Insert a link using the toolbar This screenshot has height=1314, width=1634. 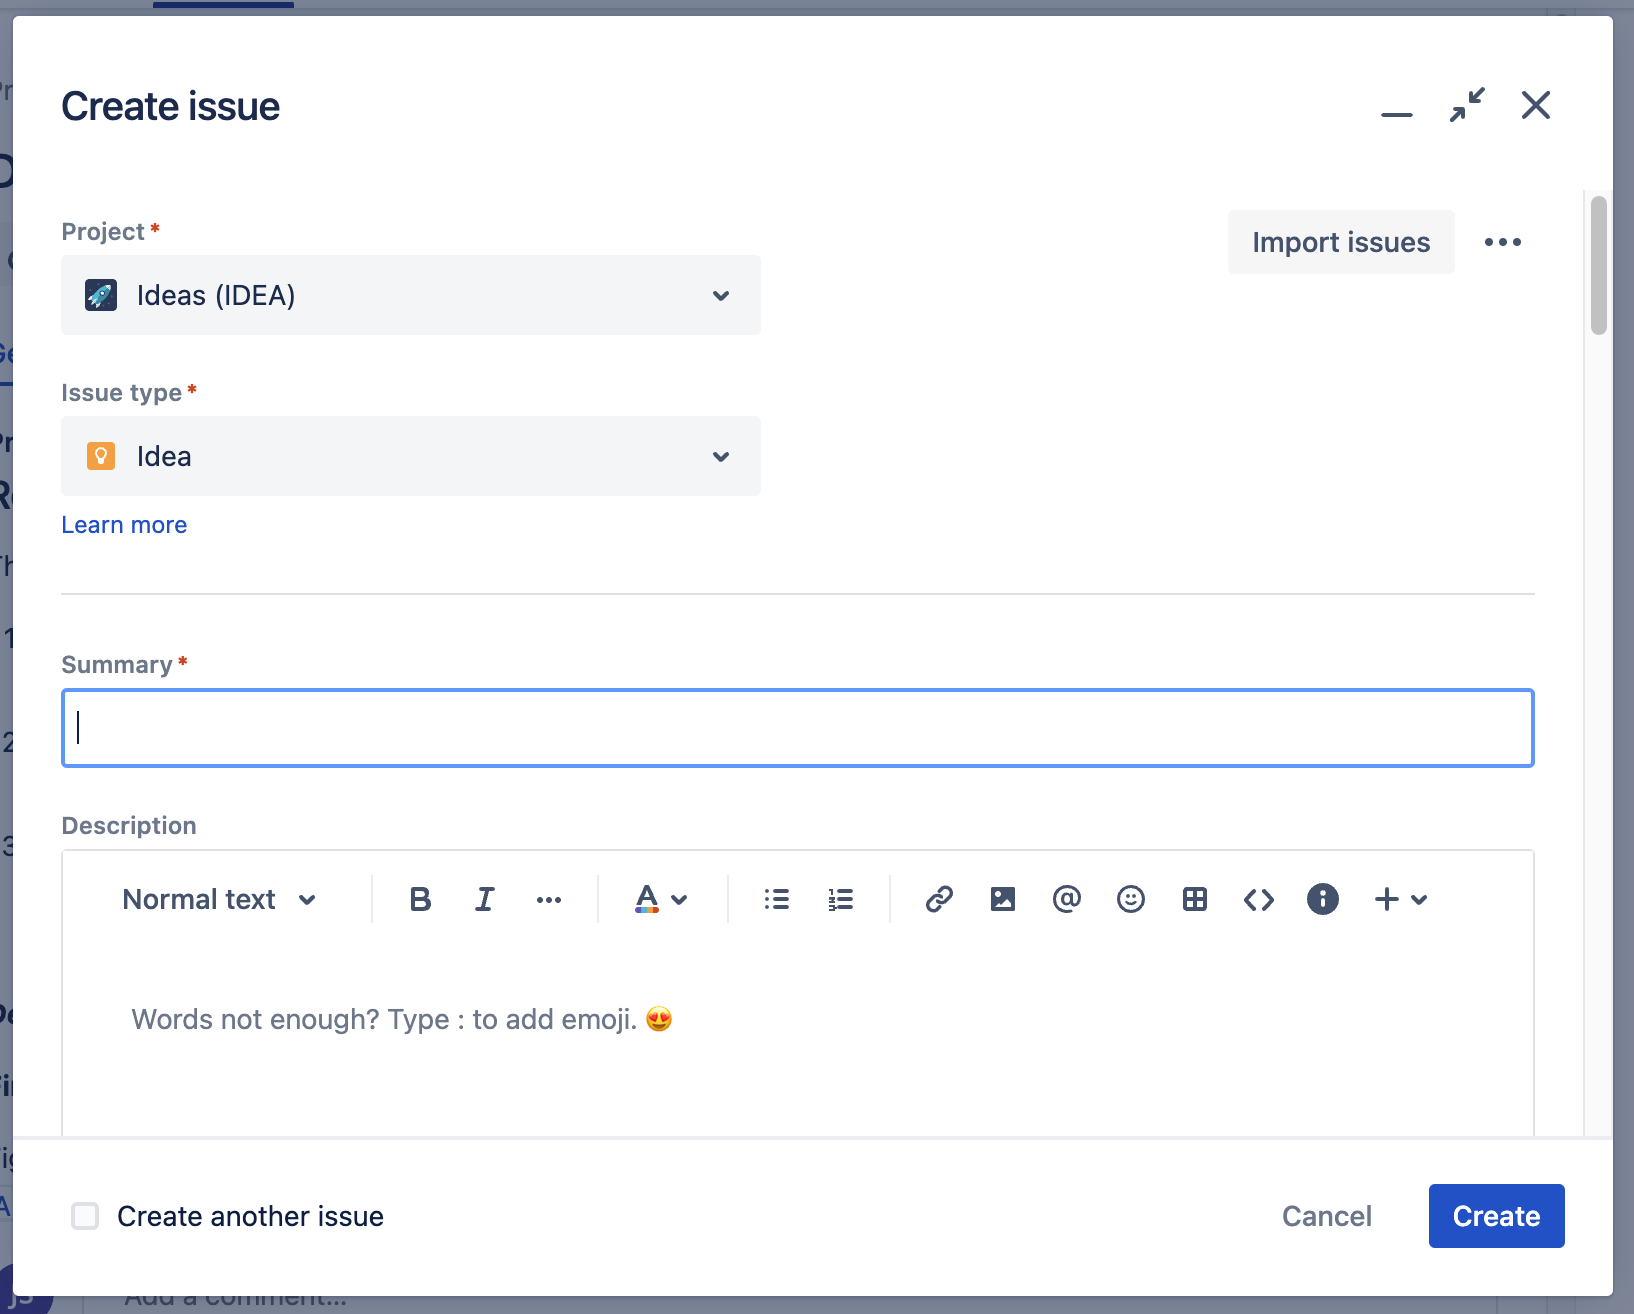coord(939,899)
